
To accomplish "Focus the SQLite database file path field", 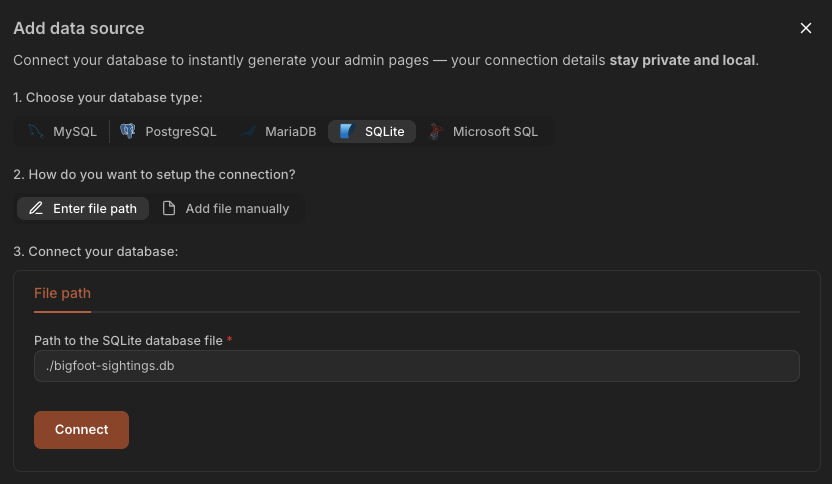I will point(417,366).
